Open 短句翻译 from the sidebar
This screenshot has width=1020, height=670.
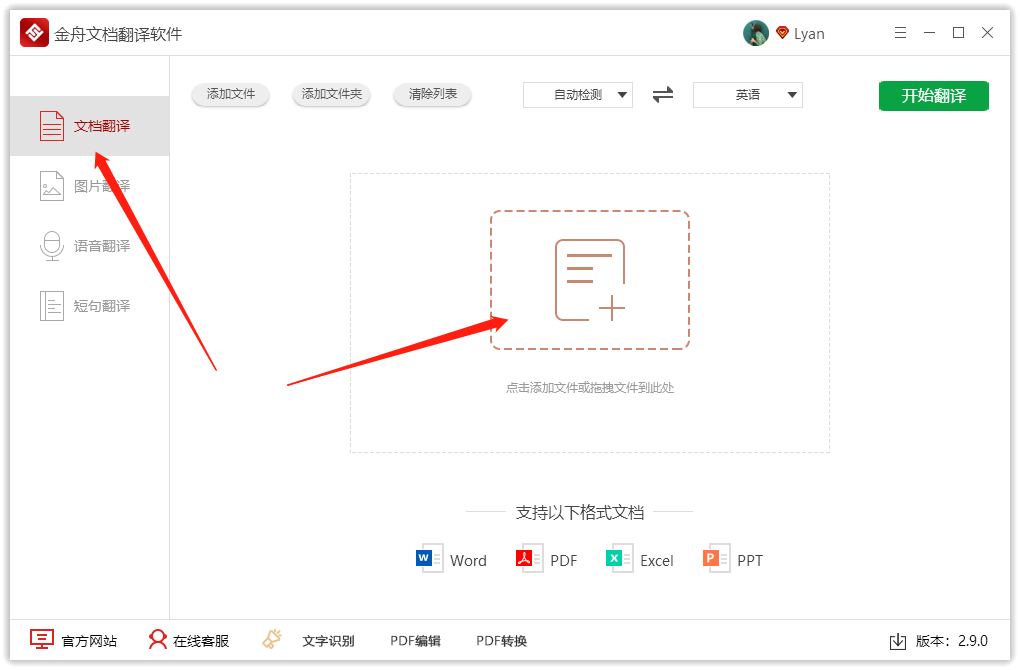point(90,305)
